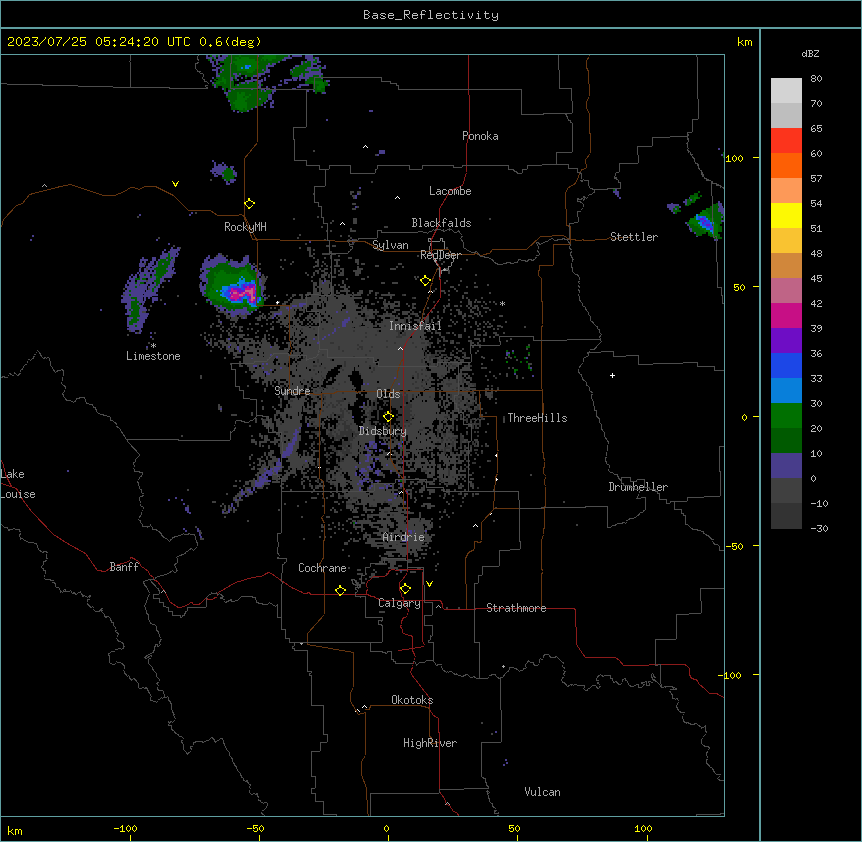Click the asterisk marker above Limestone
Viewport: 862px width, 842px height.
pyautogui.click(x=153, y=345)
